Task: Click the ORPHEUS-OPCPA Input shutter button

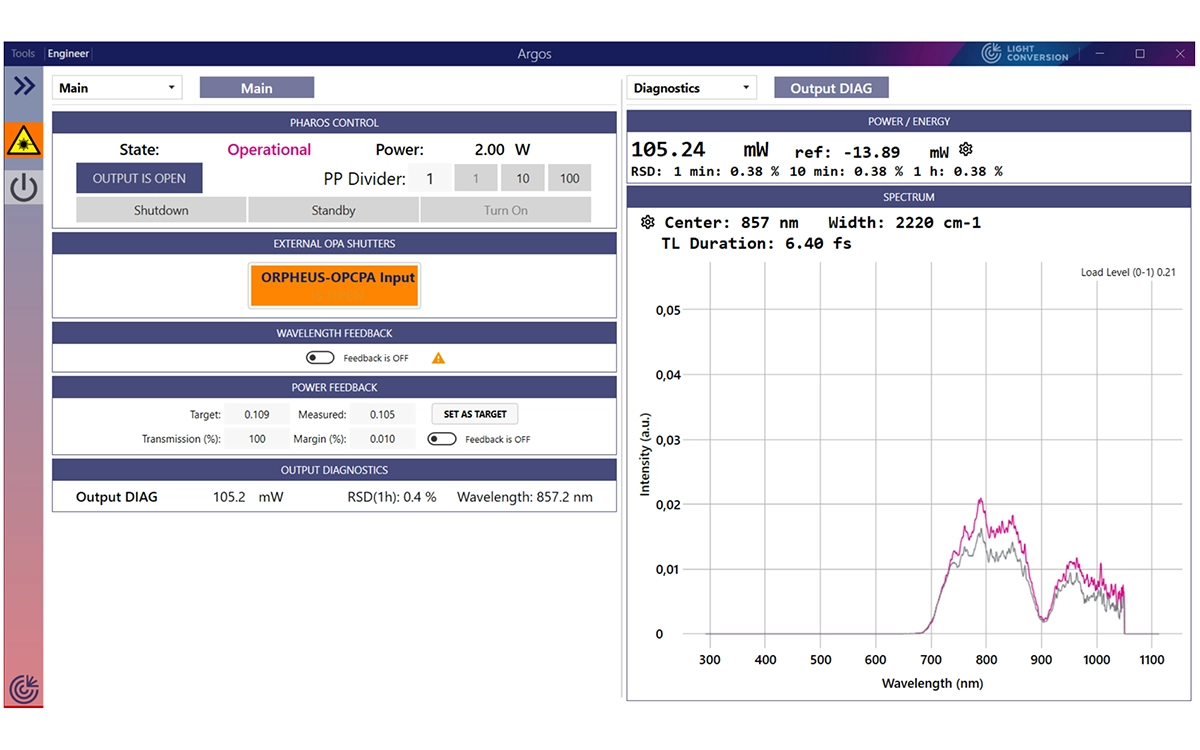Action: 334,285
